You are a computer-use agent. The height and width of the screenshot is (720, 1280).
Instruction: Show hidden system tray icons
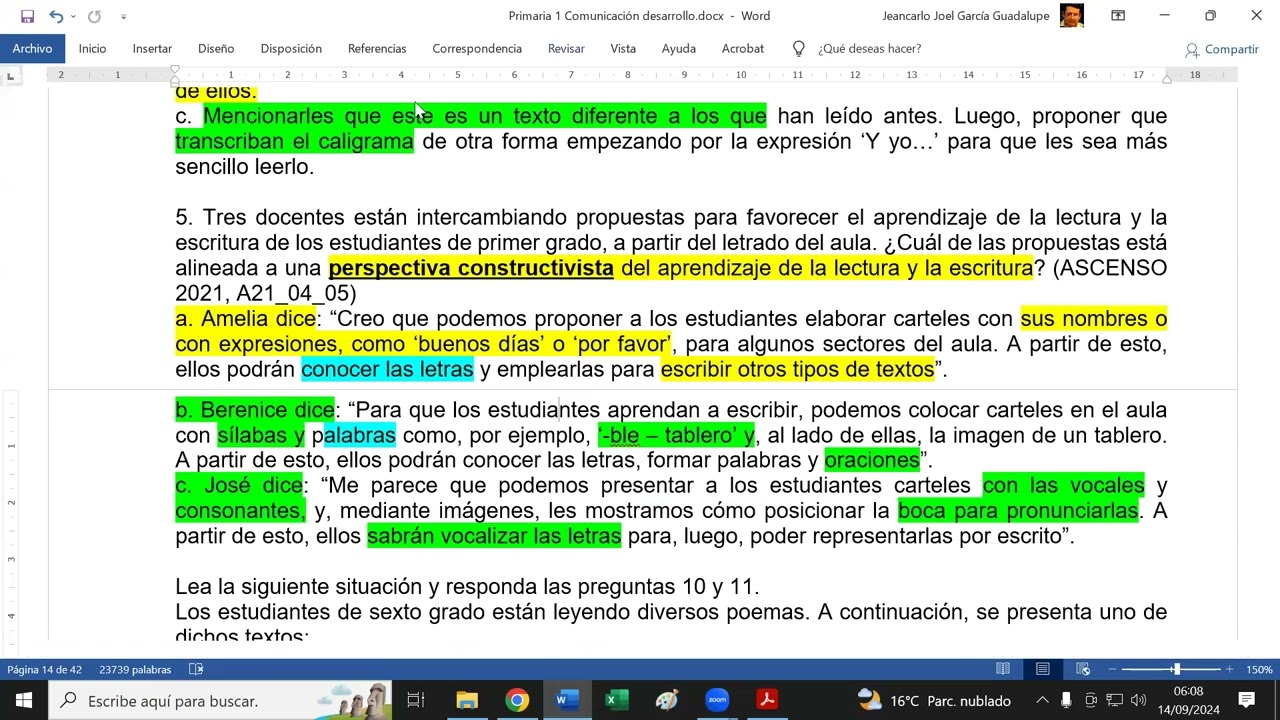click(1042, 700)
